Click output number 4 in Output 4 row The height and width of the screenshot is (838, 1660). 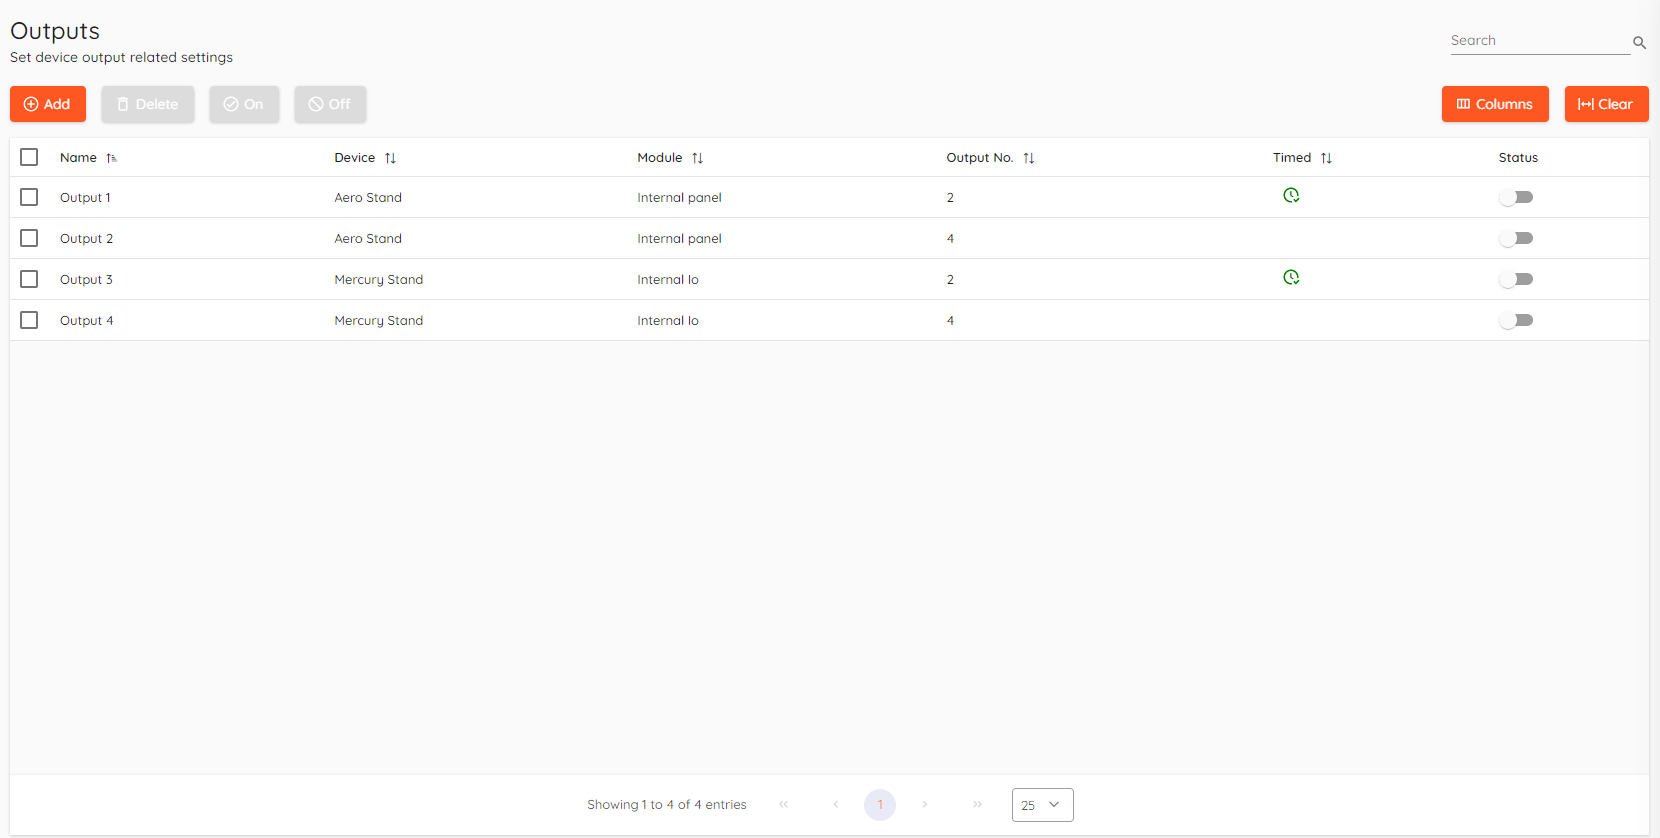click(950, 321)
